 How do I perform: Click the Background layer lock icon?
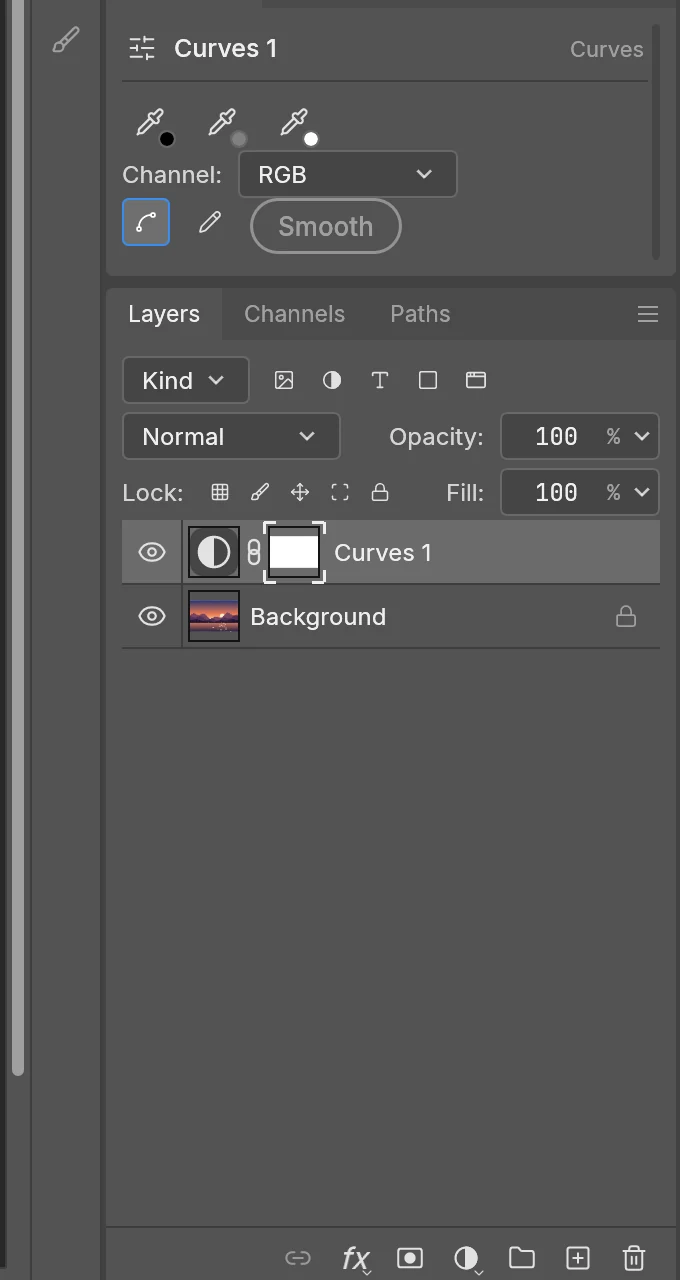626,616
